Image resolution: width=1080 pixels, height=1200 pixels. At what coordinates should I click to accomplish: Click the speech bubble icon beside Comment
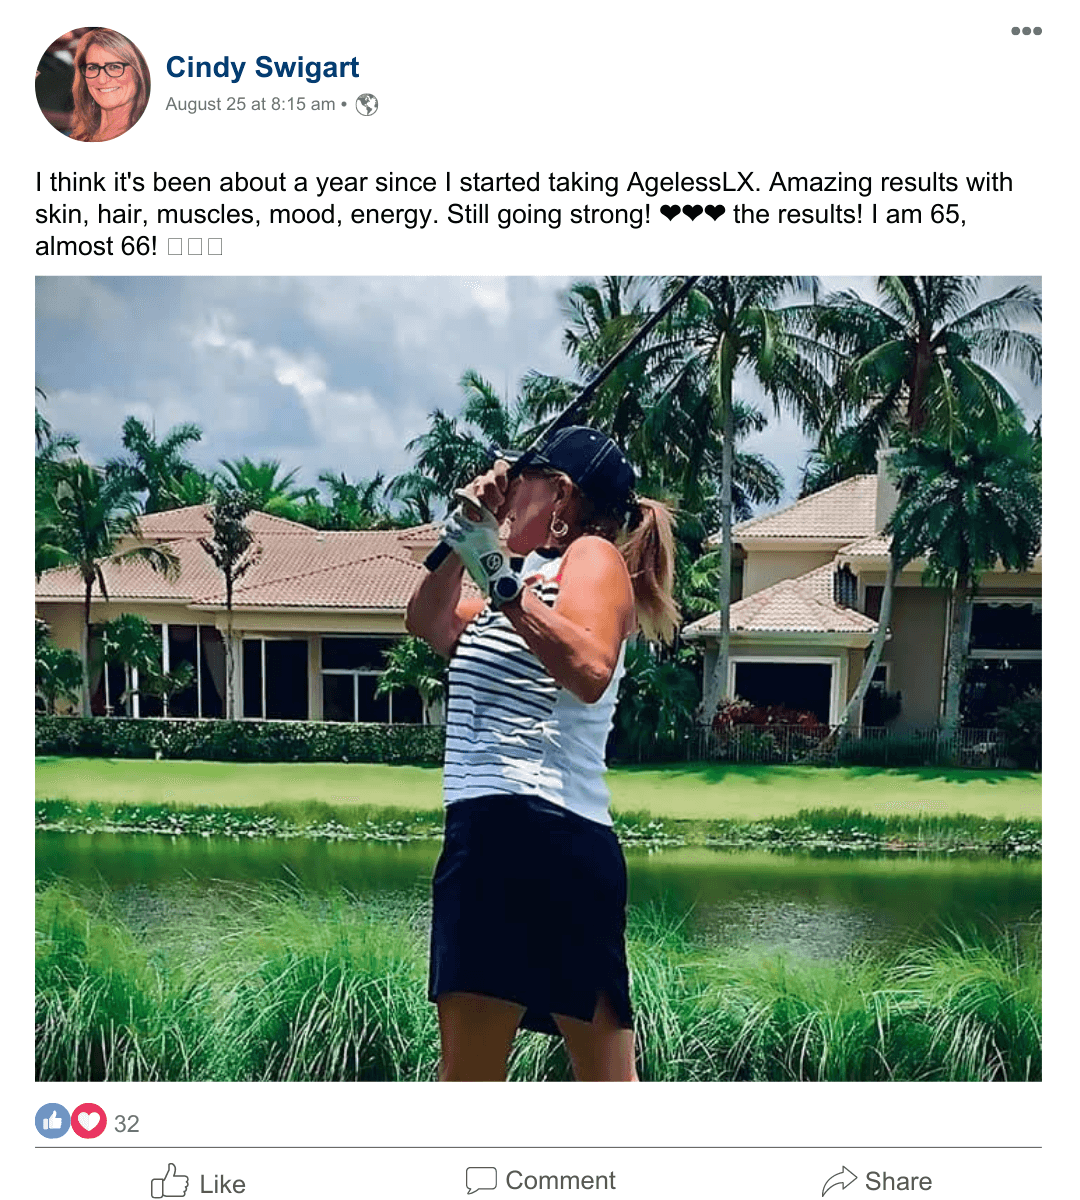click(x=481, y=1180)
